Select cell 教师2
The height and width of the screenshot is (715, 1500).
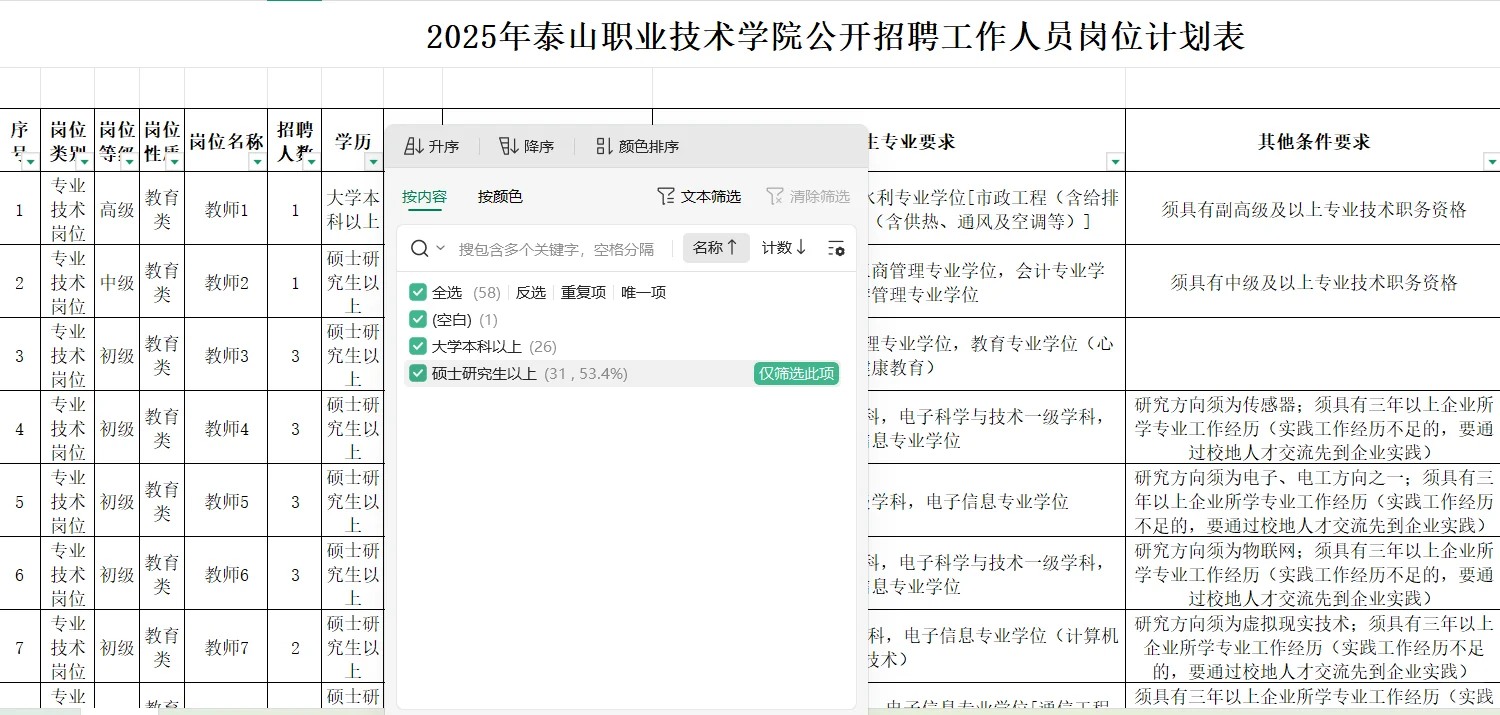pos(226,282)
